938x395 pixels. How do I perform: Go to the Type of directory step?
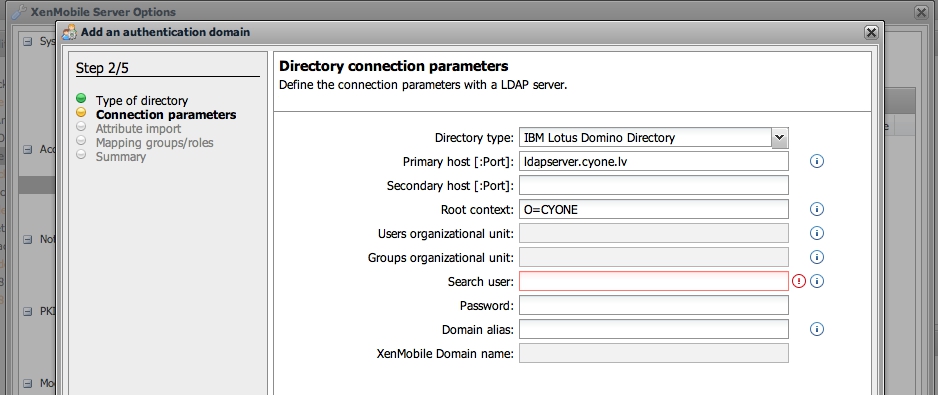[142, 101]
